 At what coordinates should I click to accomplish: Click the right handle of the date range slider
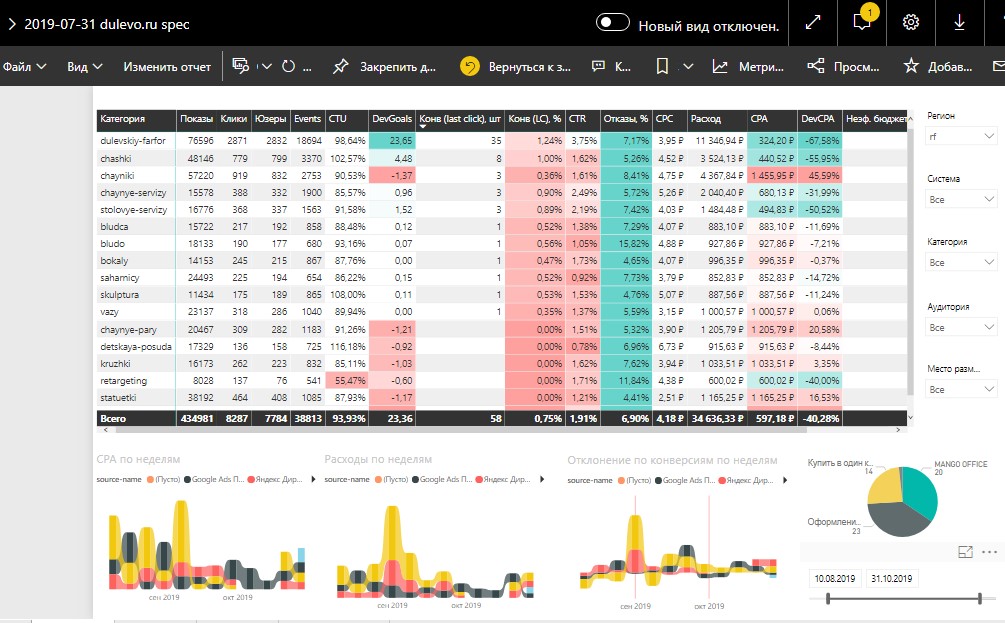(979, 599)
